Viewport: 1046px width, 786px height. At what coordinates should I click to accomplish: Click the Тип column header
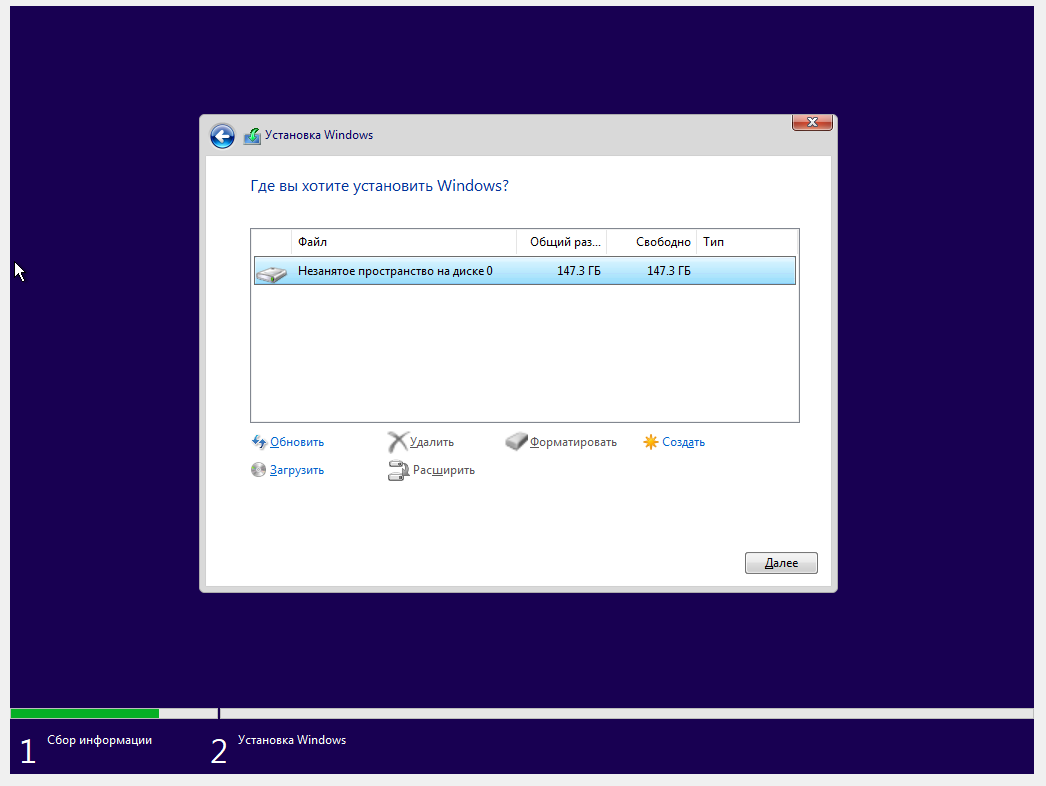coord(747,242)
